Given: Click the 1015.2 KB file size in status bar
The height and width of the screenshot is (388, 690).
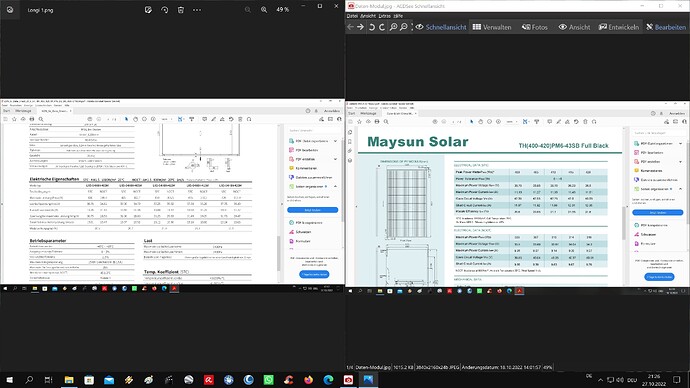Looking at the screenshot, I should pyautogui.click(x=404, y=367).
